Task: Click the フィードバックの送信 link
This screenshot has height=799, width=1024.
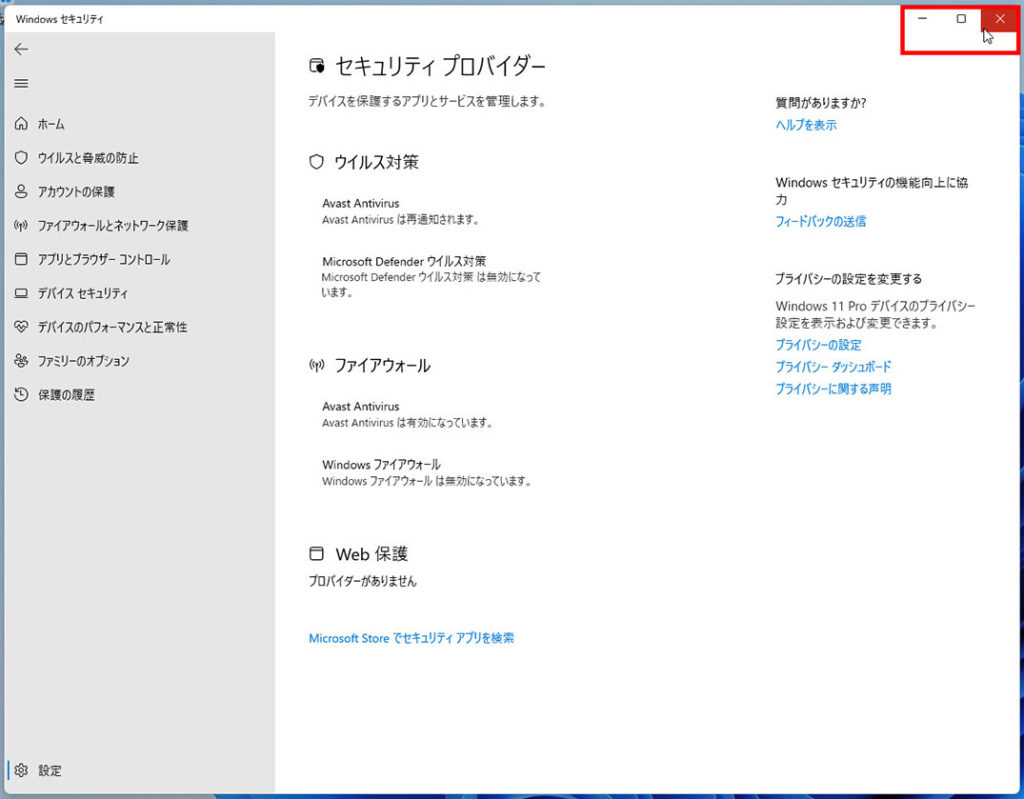Action: 820,221
